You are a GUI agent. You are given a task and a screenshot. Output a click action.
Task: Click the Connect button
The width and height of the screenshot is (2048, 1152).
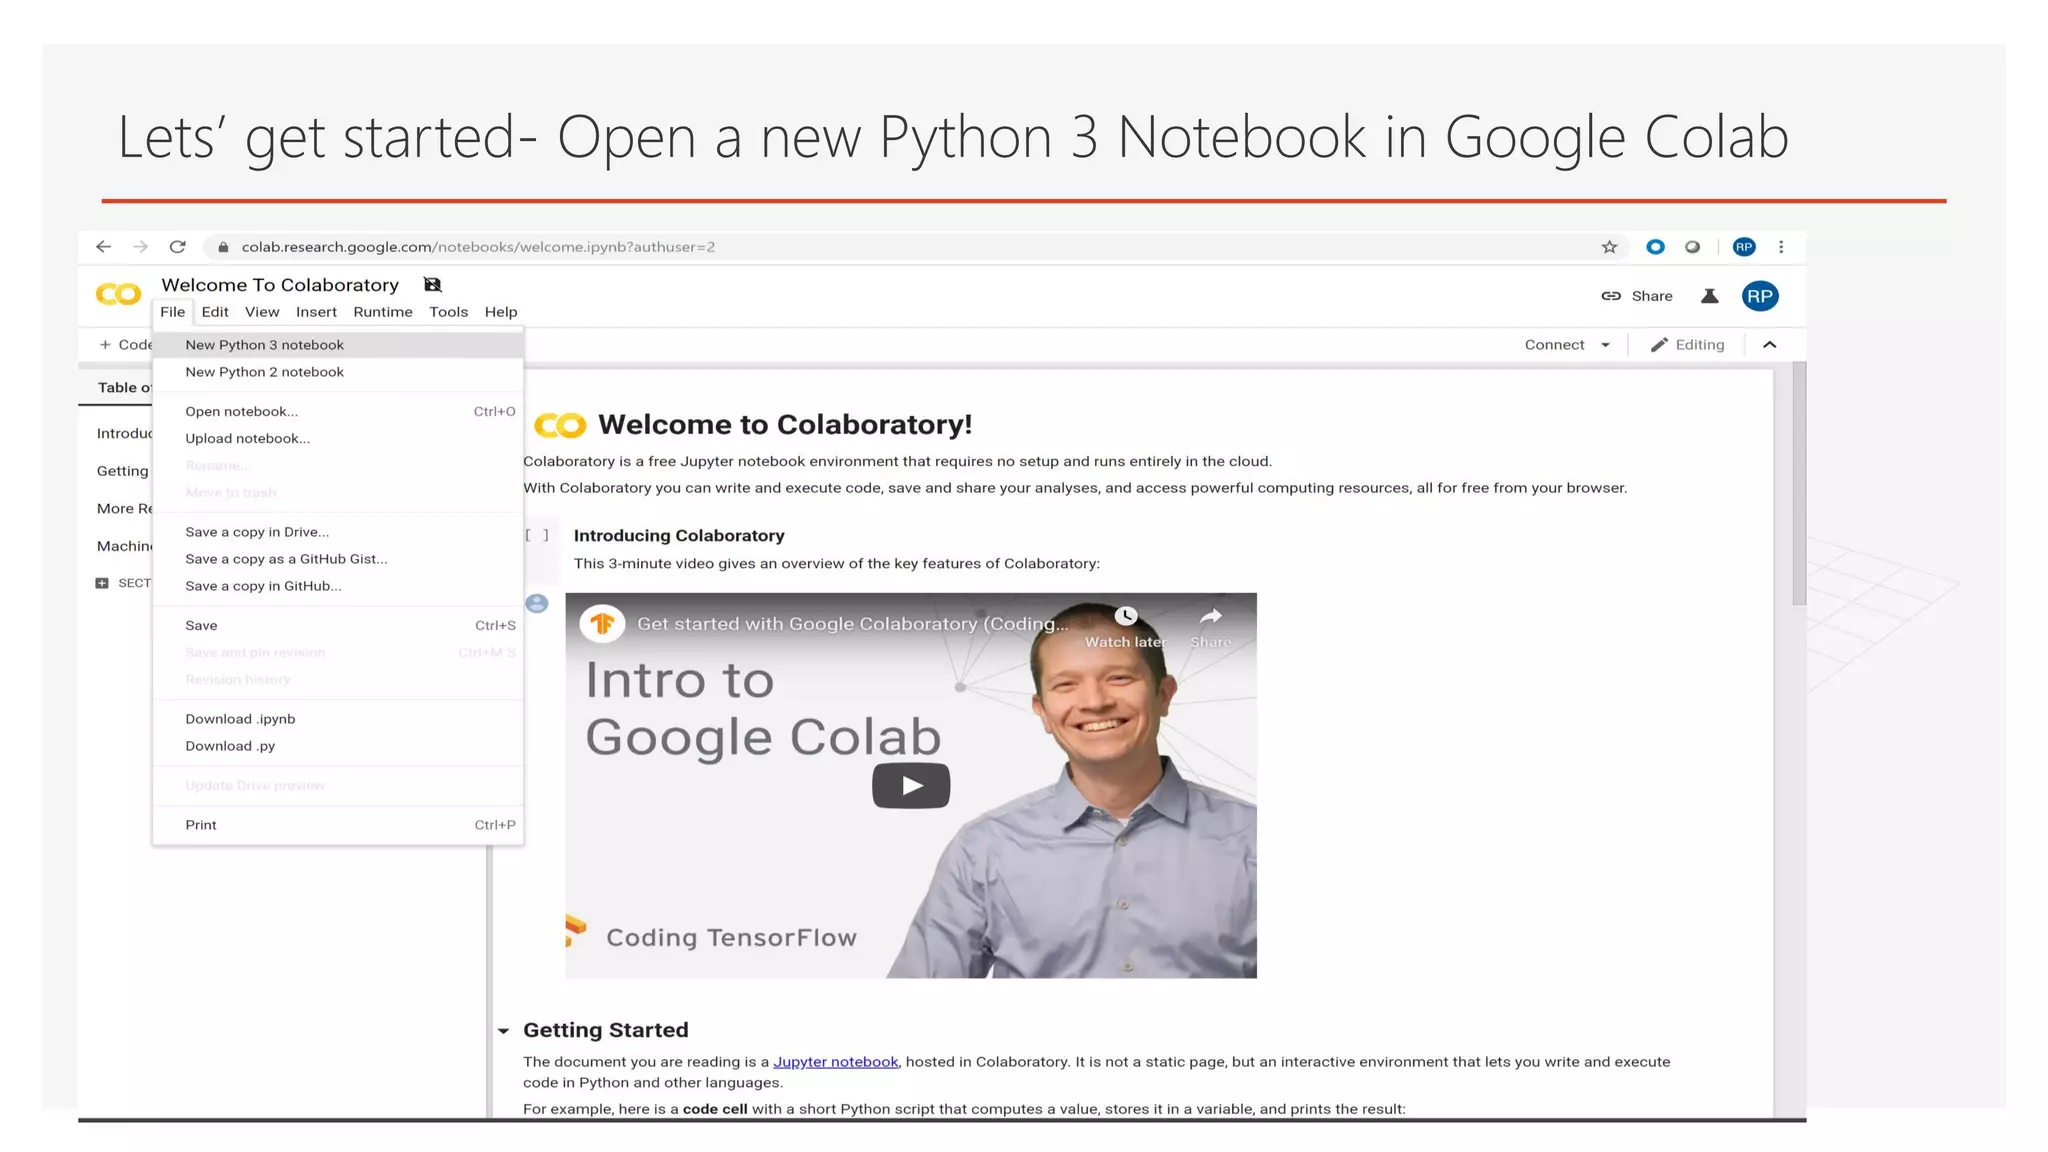click(x=1554, y=345)
